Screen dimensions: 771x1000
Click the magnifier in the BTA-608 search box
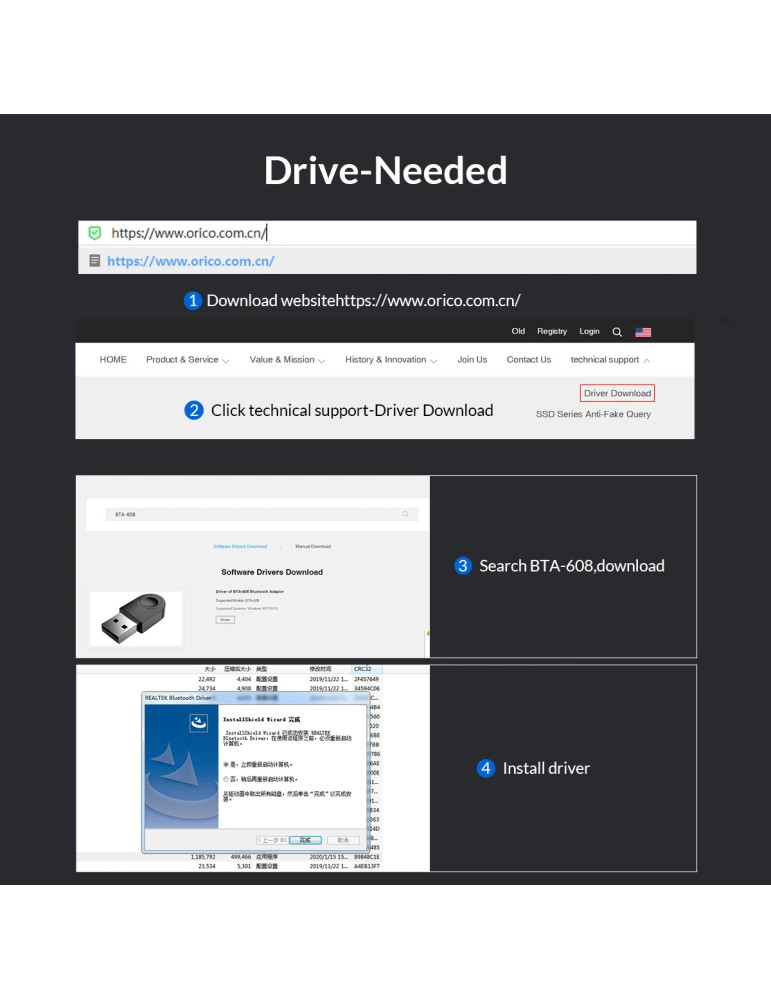405,514
